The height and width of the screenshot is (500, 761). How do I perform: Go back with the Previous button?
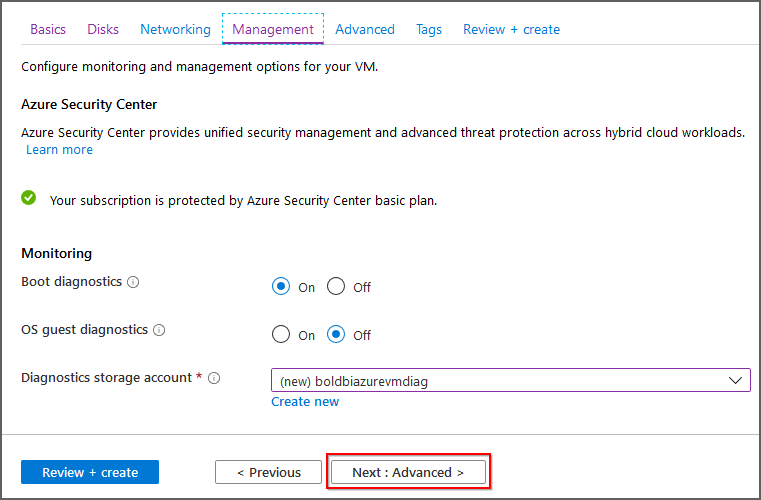click(x=268, y=472)
